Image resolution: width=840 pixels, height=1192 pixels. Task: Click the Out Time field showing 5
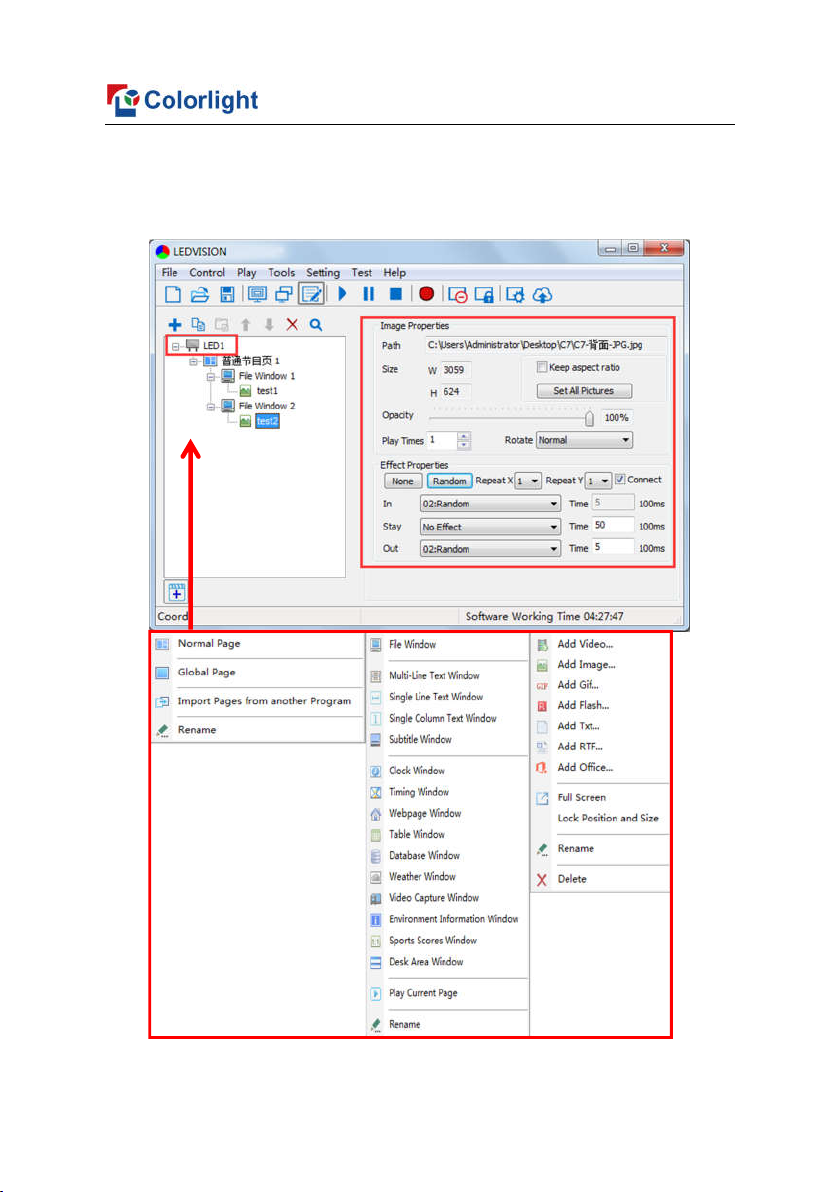(x=613, y=547)
